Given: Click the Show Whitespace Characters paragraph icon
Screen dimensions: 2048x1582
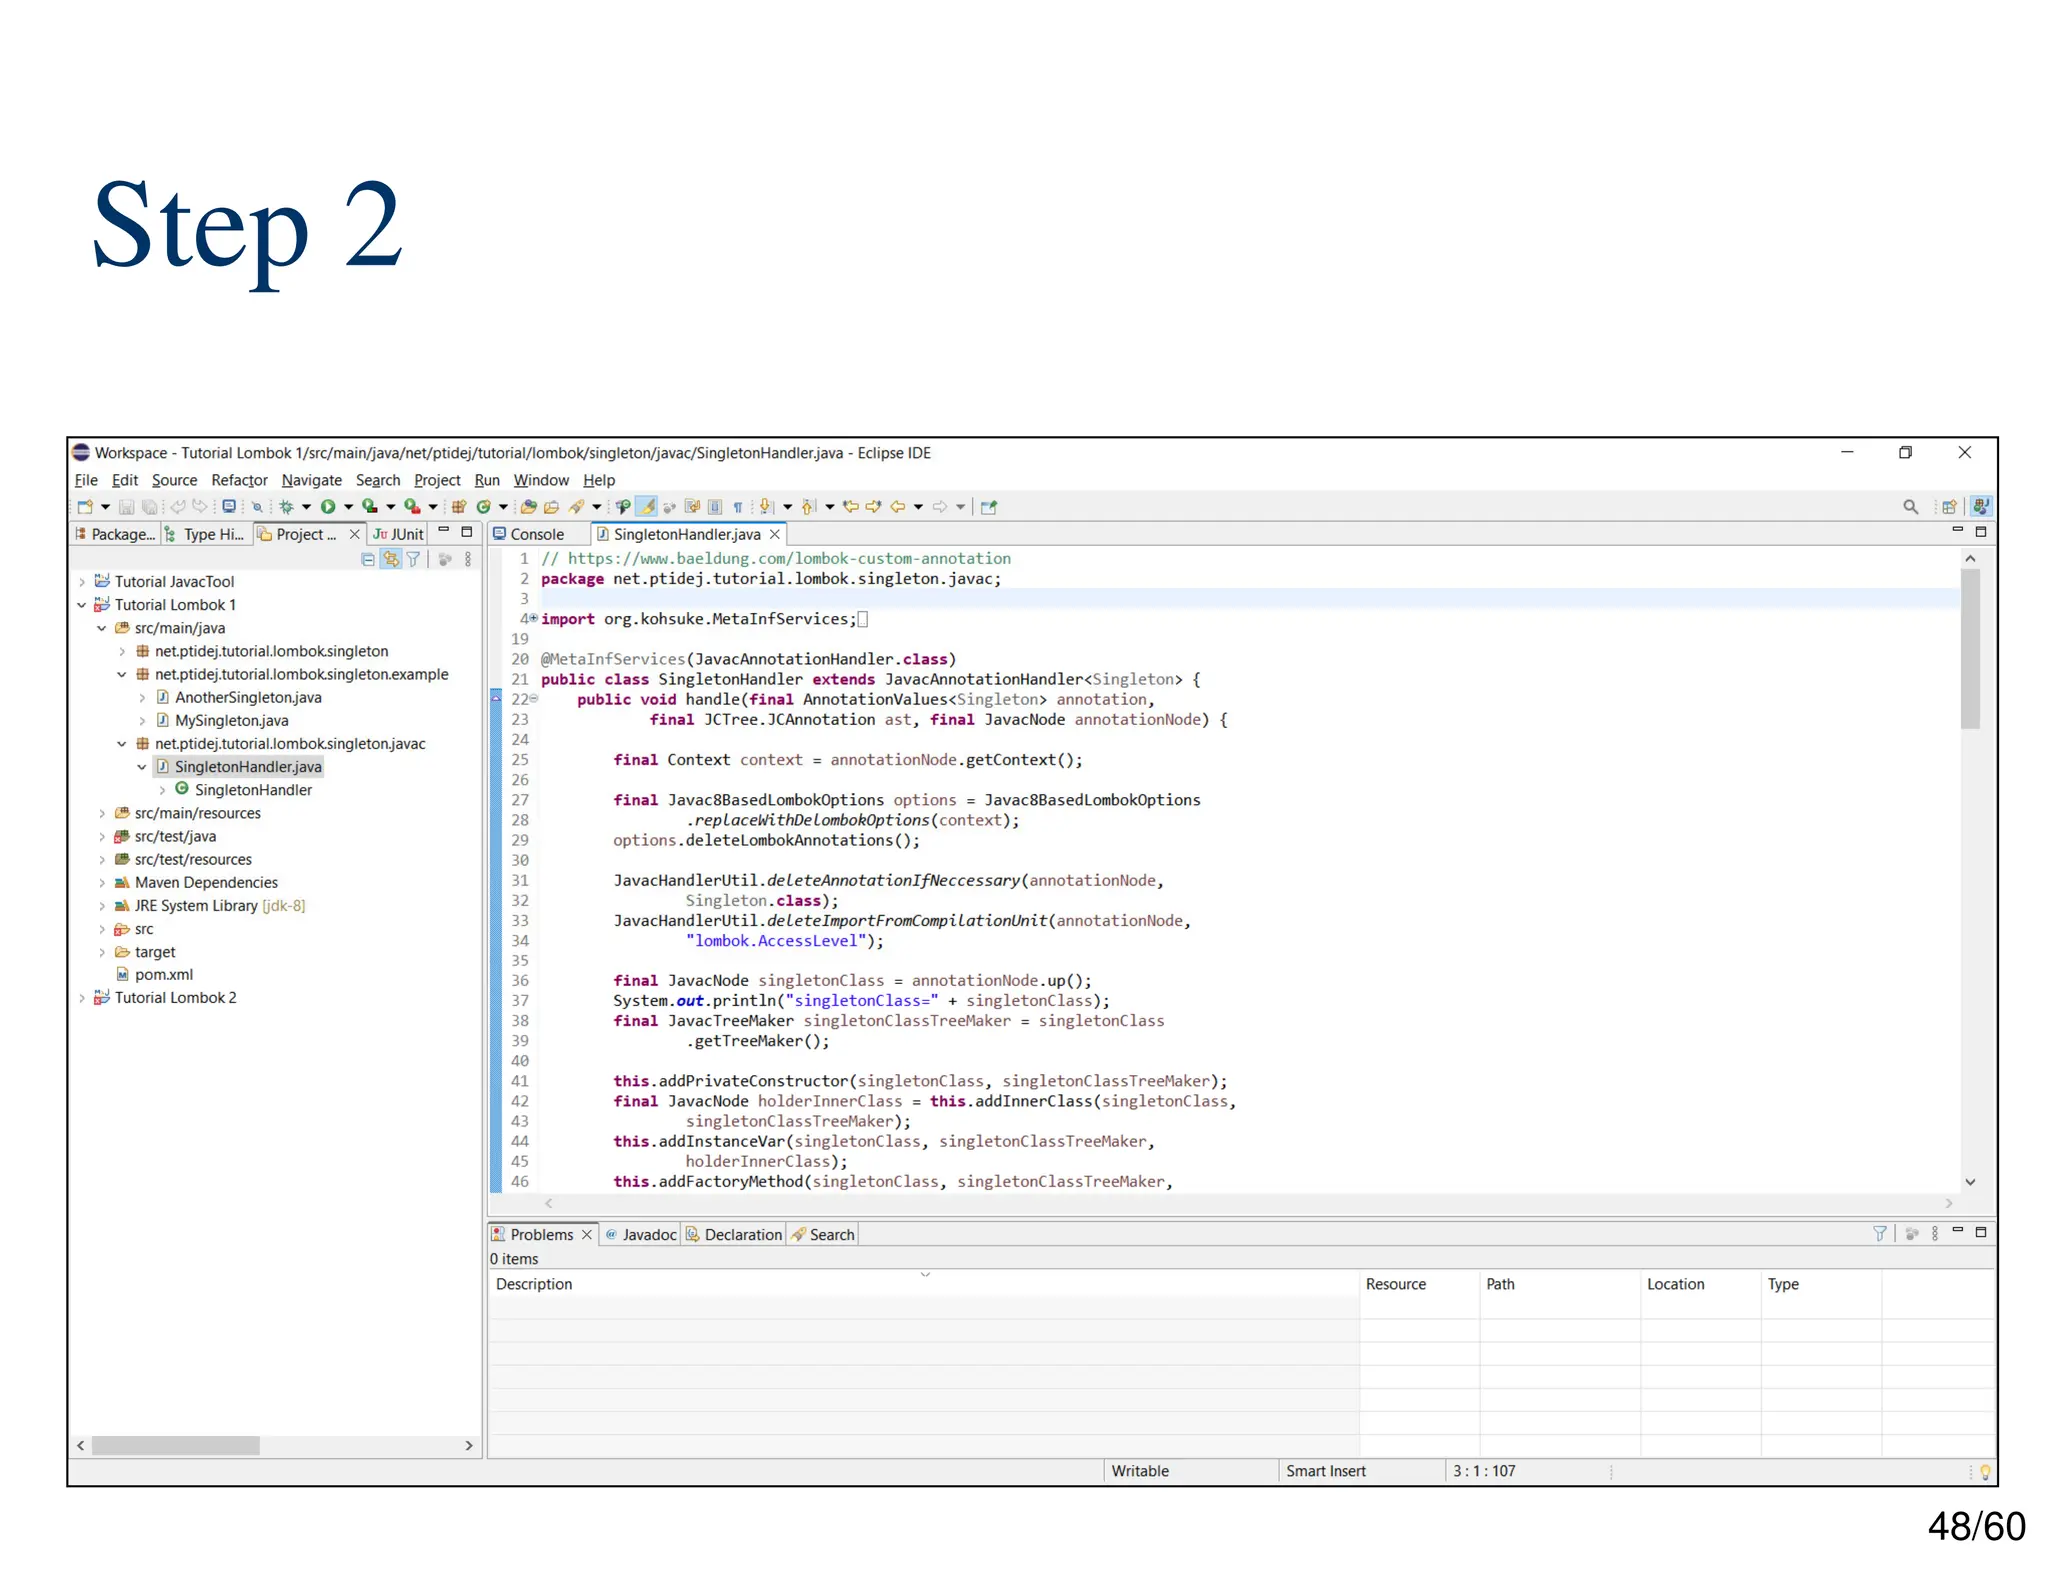Looking at the screenshot, I should 738,507.
